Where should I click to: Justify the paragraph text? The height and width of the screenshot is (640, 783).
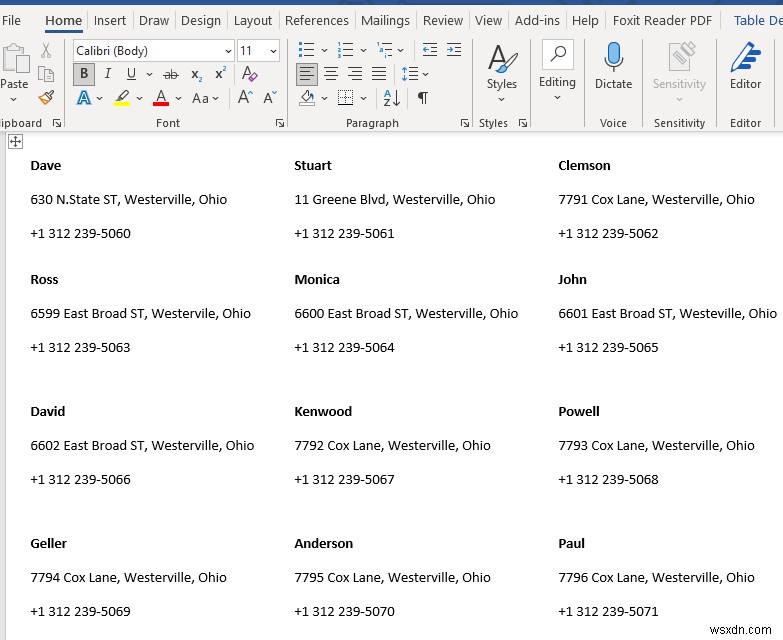(379, 74)
